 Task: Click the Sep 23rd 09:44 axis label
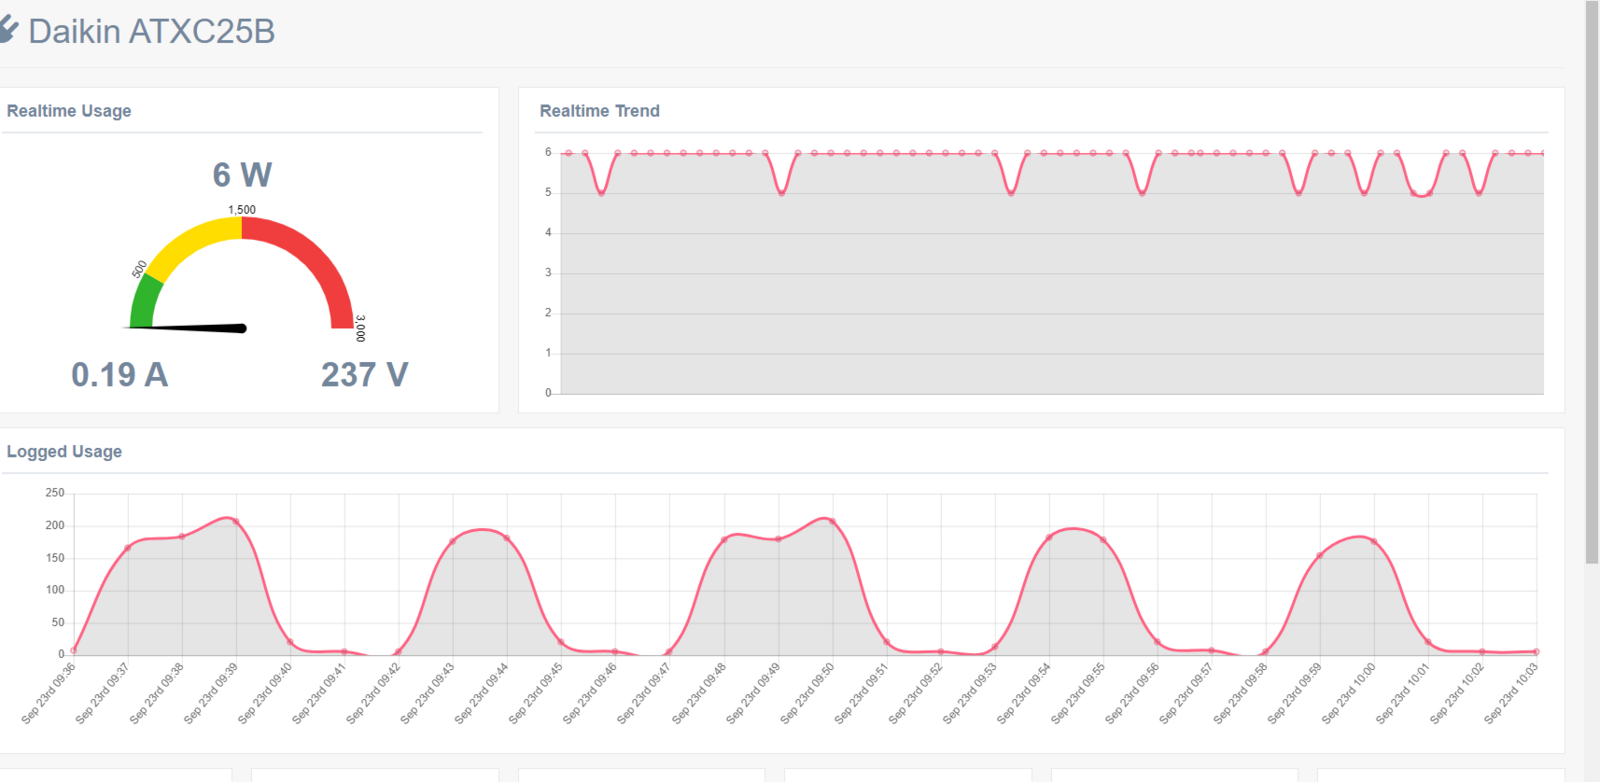tap(482, 693)
